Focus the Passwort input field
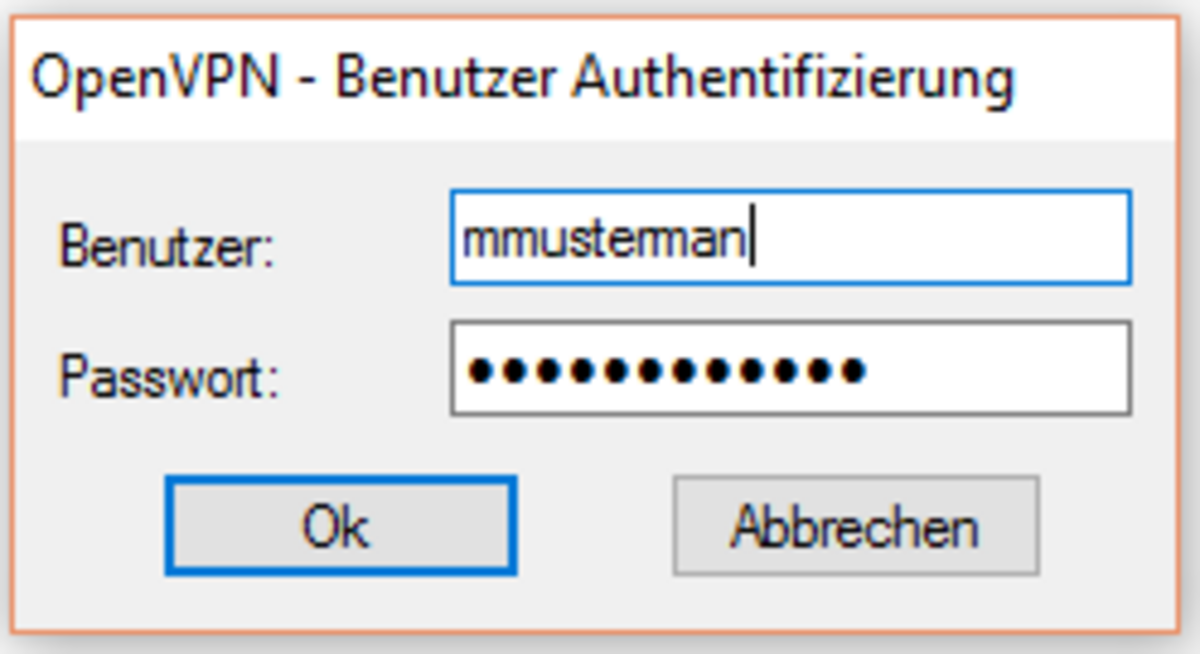Image resolution: width=1200 pixels, height=654 pixels. (x=790, y=368)
